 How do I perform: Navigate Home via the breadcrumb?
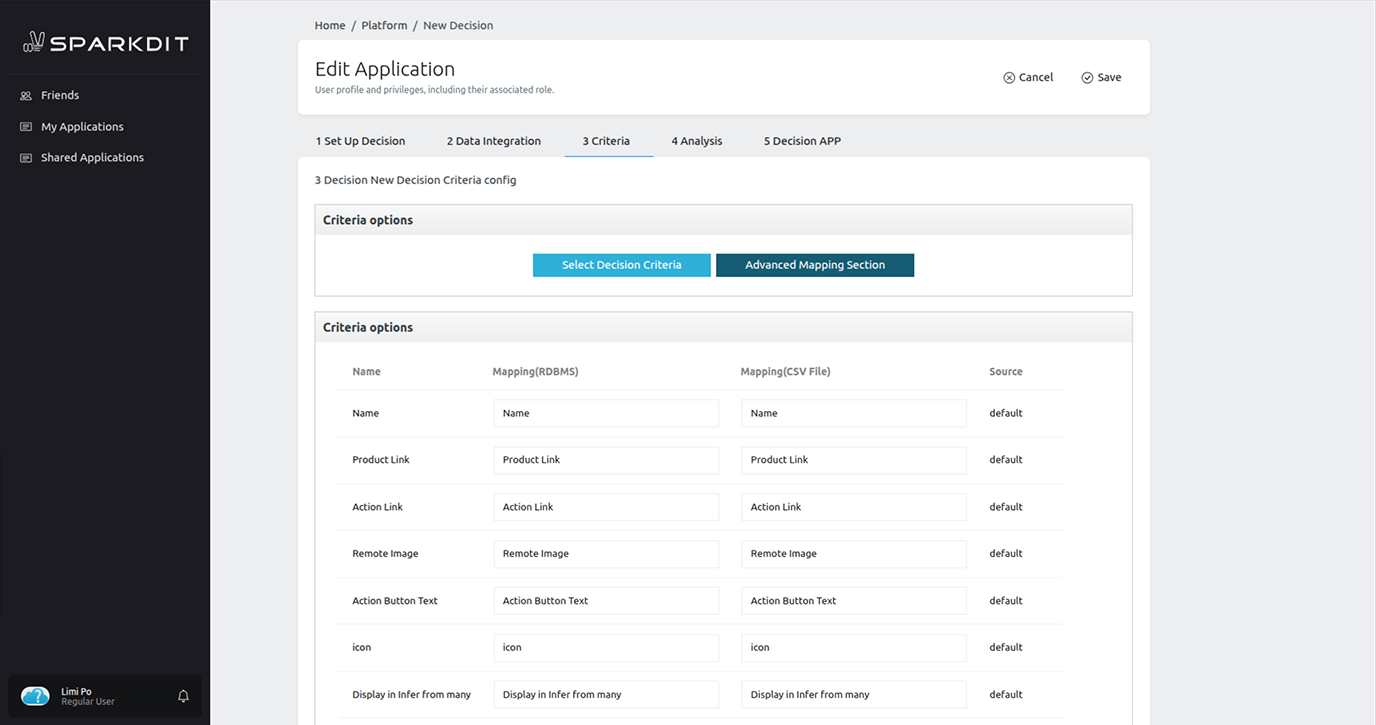pyautogui.click(x=329, y=25)
